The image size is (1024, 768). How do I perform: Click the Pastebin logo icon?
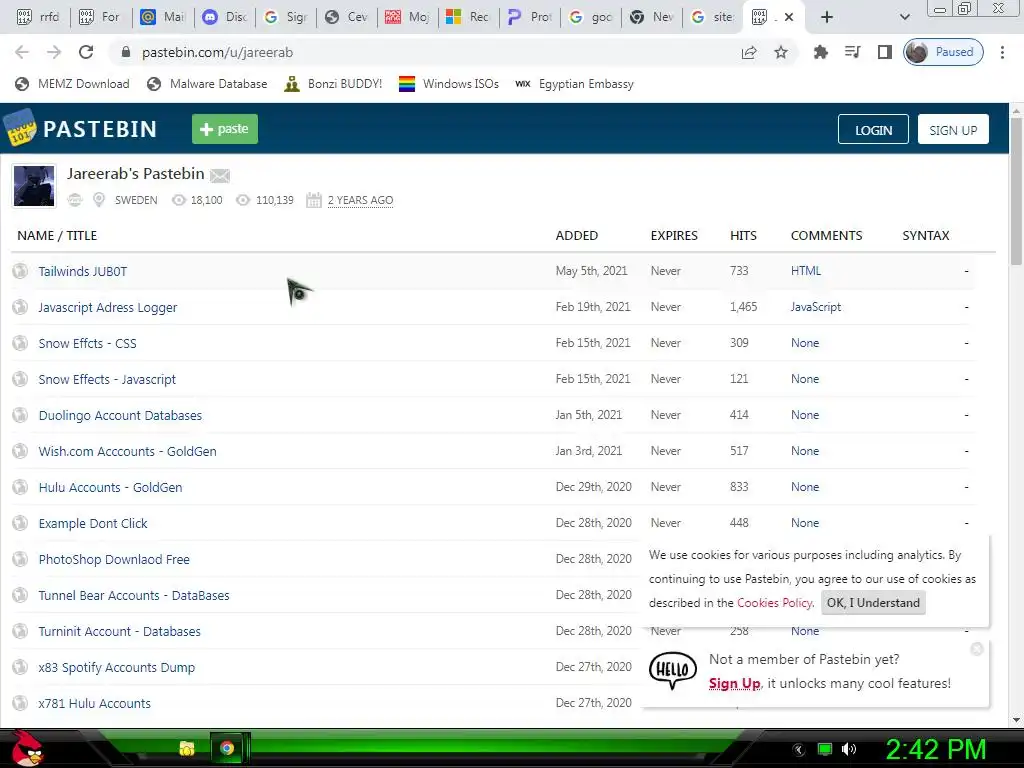(x=20, y=127)
